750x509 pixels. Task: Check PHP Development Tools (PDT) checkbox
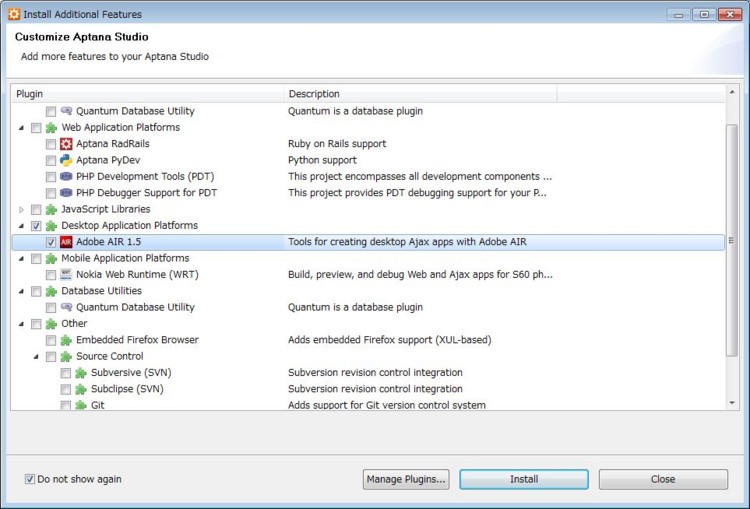[x=51, y=177]
